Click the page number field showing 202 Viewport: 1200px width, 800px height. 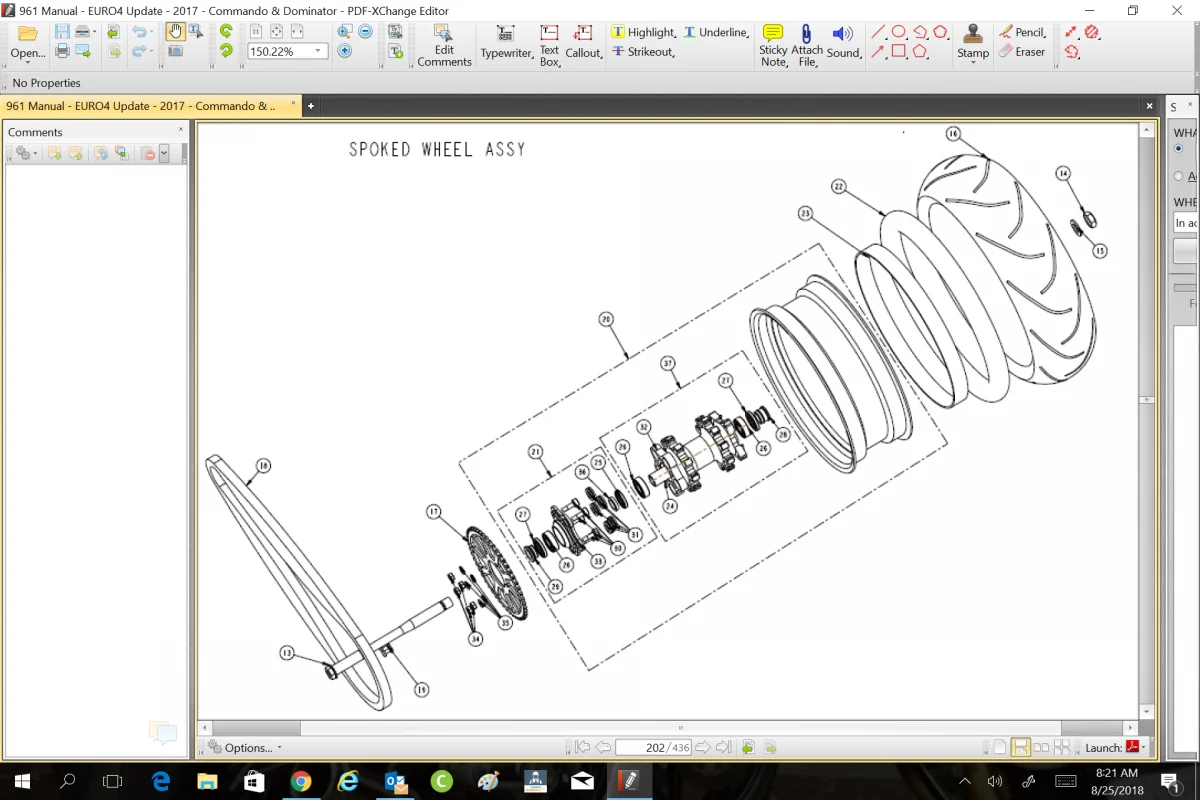pos(654,747)
